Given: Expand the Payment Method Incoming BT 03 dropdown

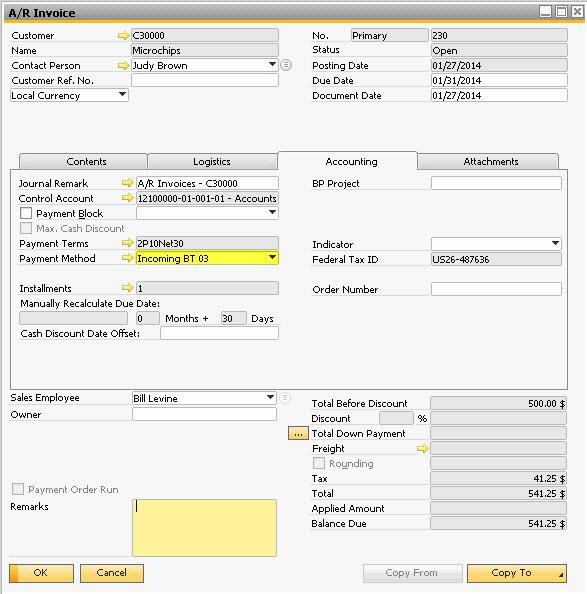Looking at the screenshot, I should tap(272, 258).
